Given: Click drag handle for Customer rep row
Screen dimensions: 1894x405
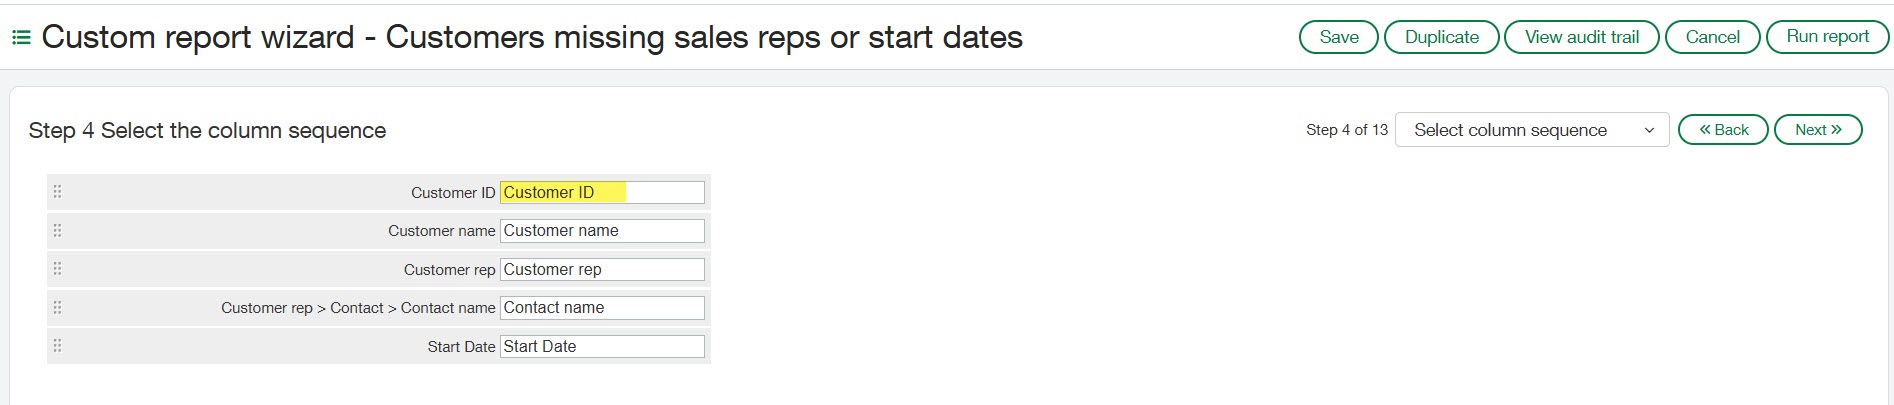Looking at the screenshot, I should tap(57, 269).
